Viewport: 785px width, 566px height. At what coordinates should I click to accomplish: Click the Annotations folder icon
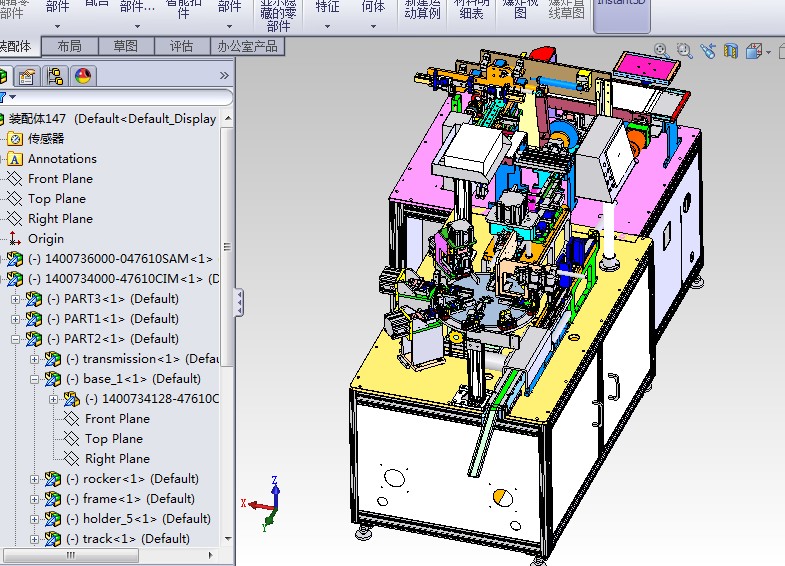[x=15, y=159]
